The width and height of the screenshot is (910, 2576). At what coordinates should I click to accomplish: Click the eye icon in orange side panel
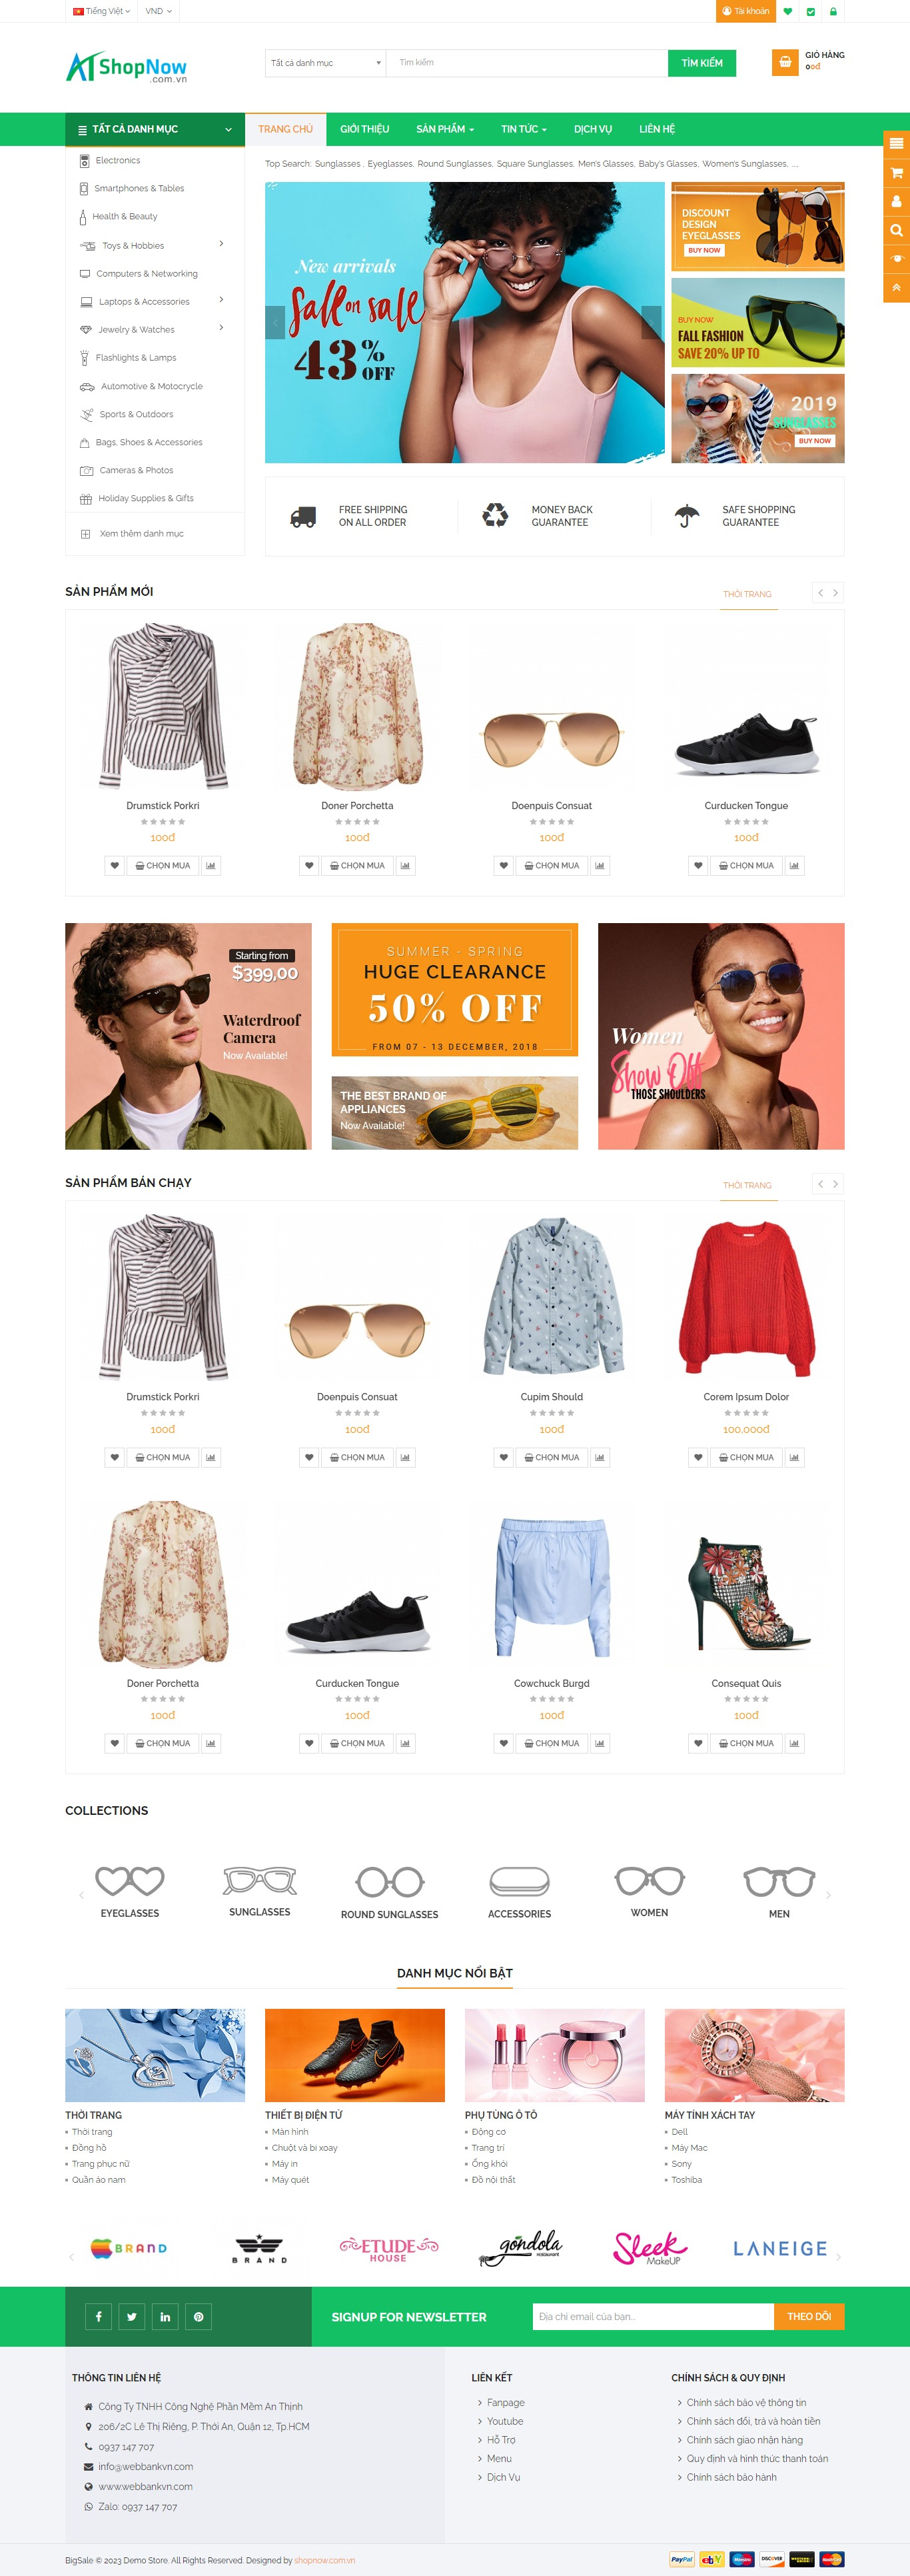tap(896, 259)
